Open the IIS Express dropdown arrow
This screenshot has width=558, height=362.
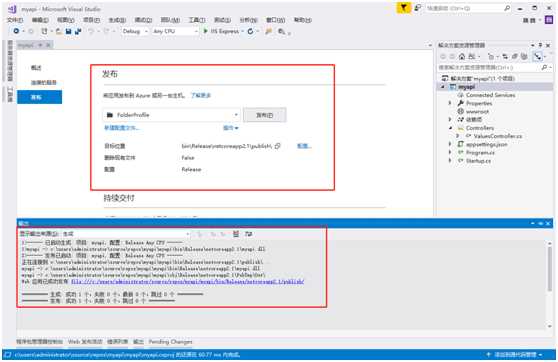pos(243,31)
